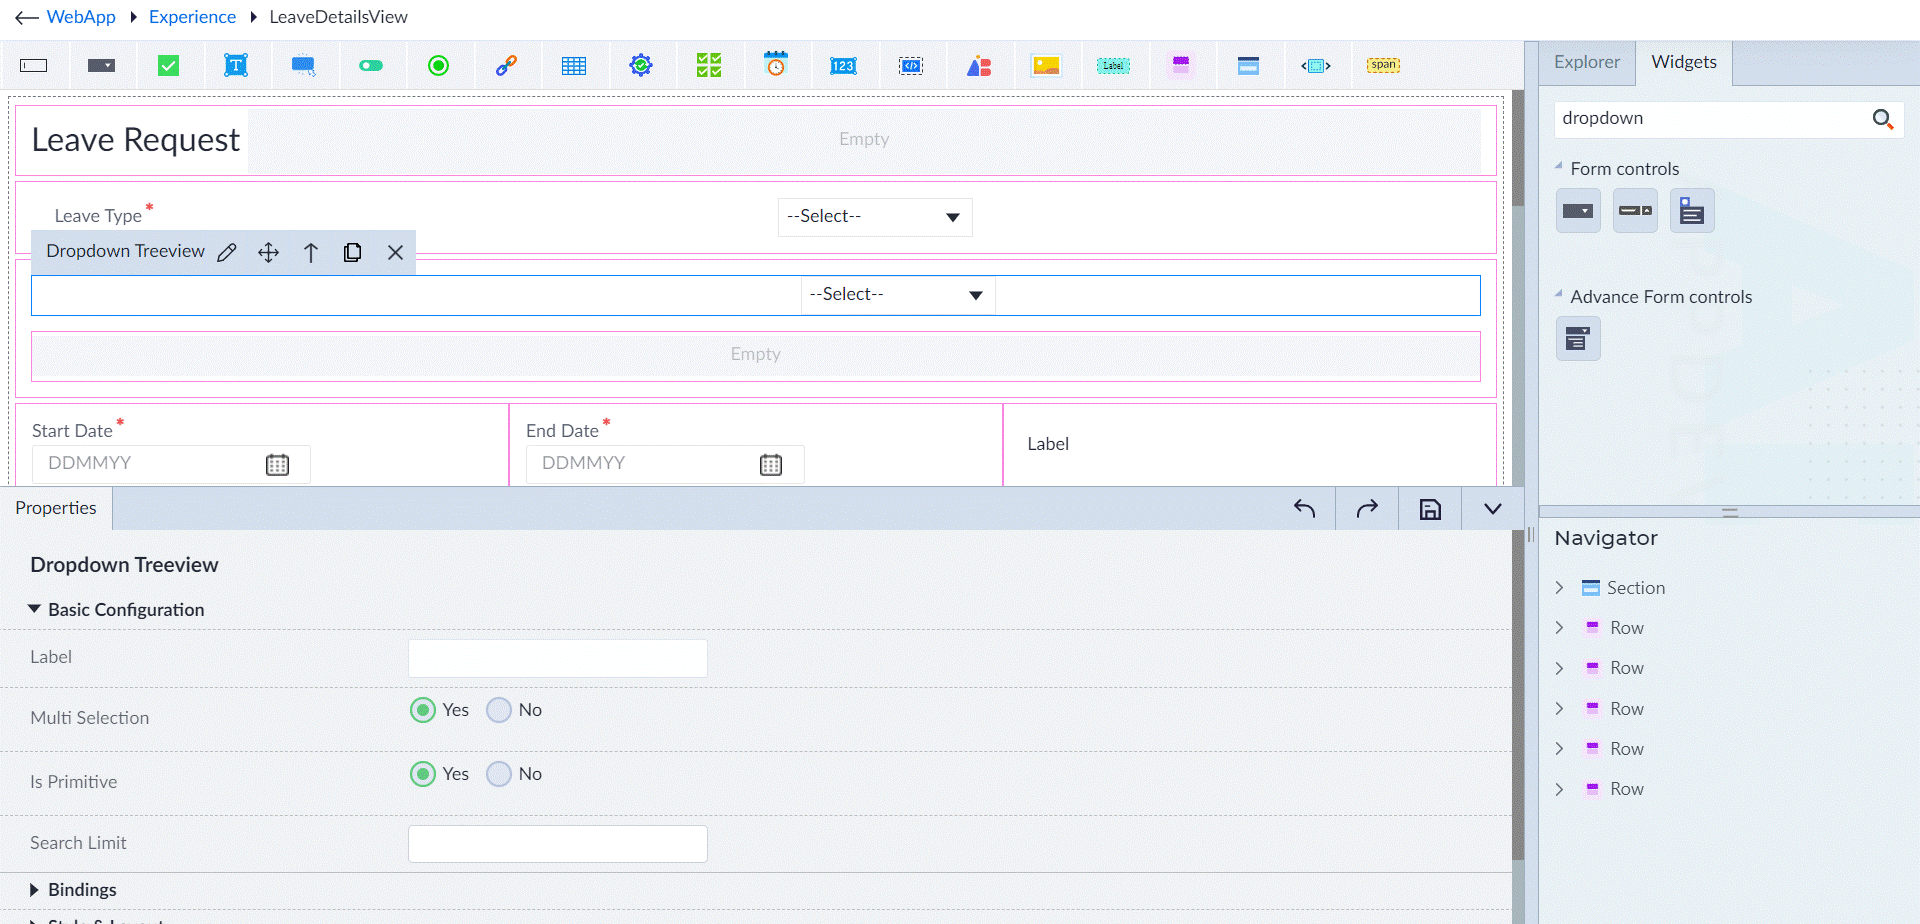Set Is Primitive to No
The width and height of the screenshot is (1920, 924).
[499, 774]
